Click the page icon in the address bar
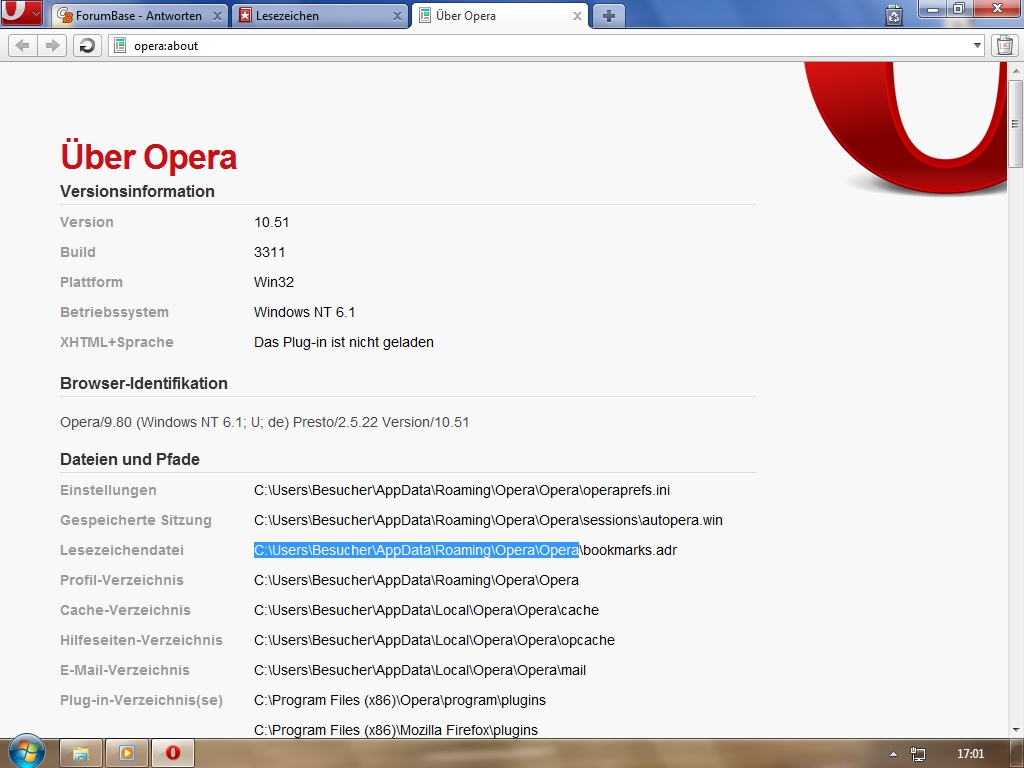Screen dimensions: 1024x768 click(x=120, y=45)
